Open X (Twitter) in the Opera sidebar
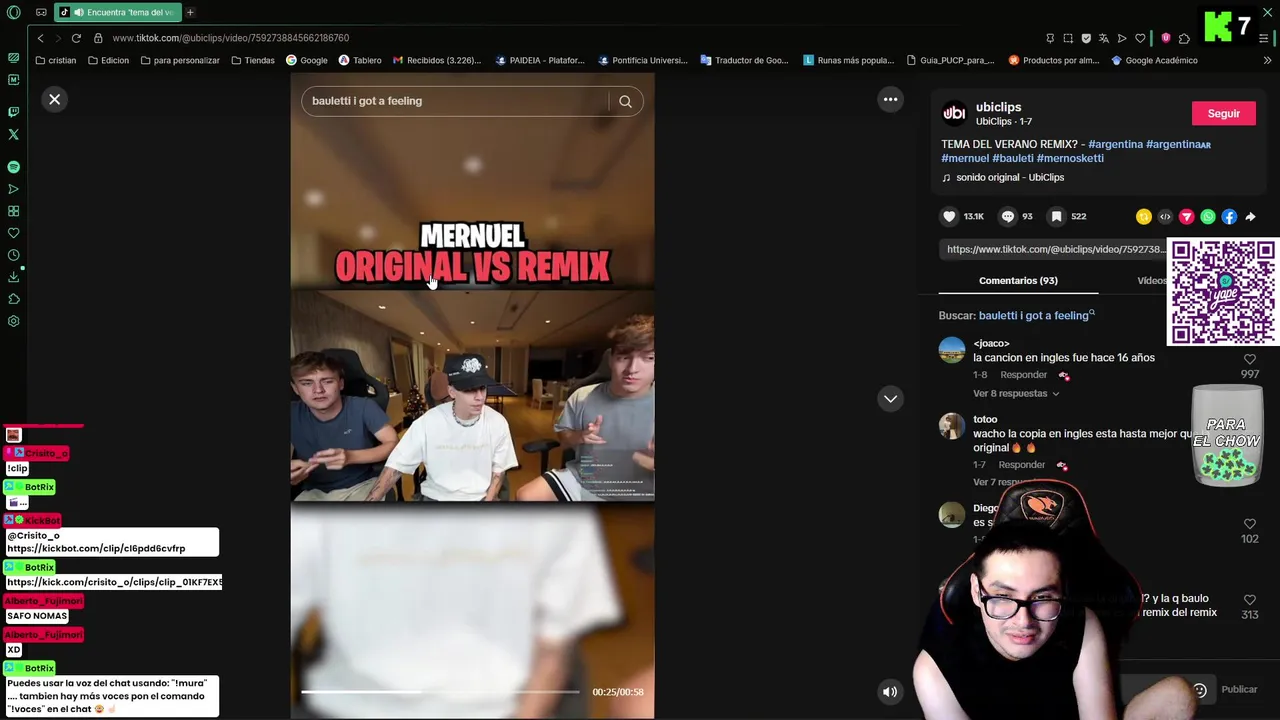Image resolution: width=1280 pixels, height=720 pixels. coord(13,134)
